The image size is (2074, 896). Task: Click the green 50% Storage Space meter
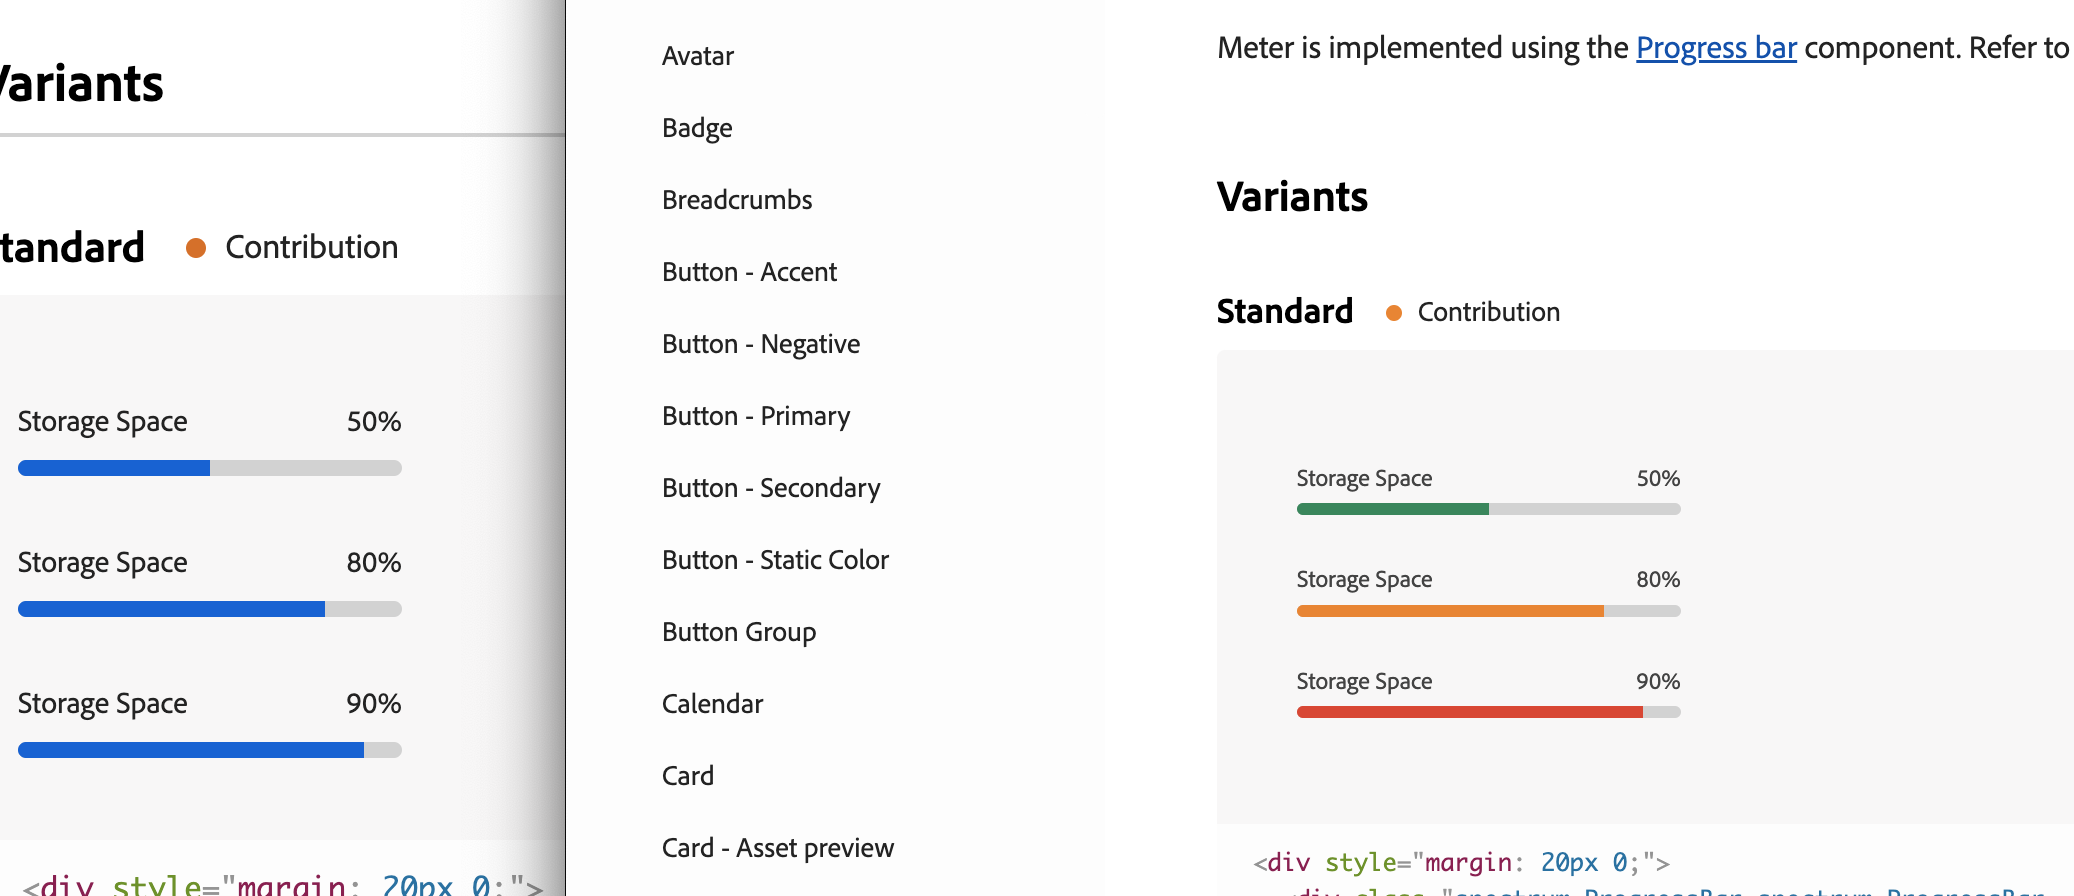(1488, 509)
